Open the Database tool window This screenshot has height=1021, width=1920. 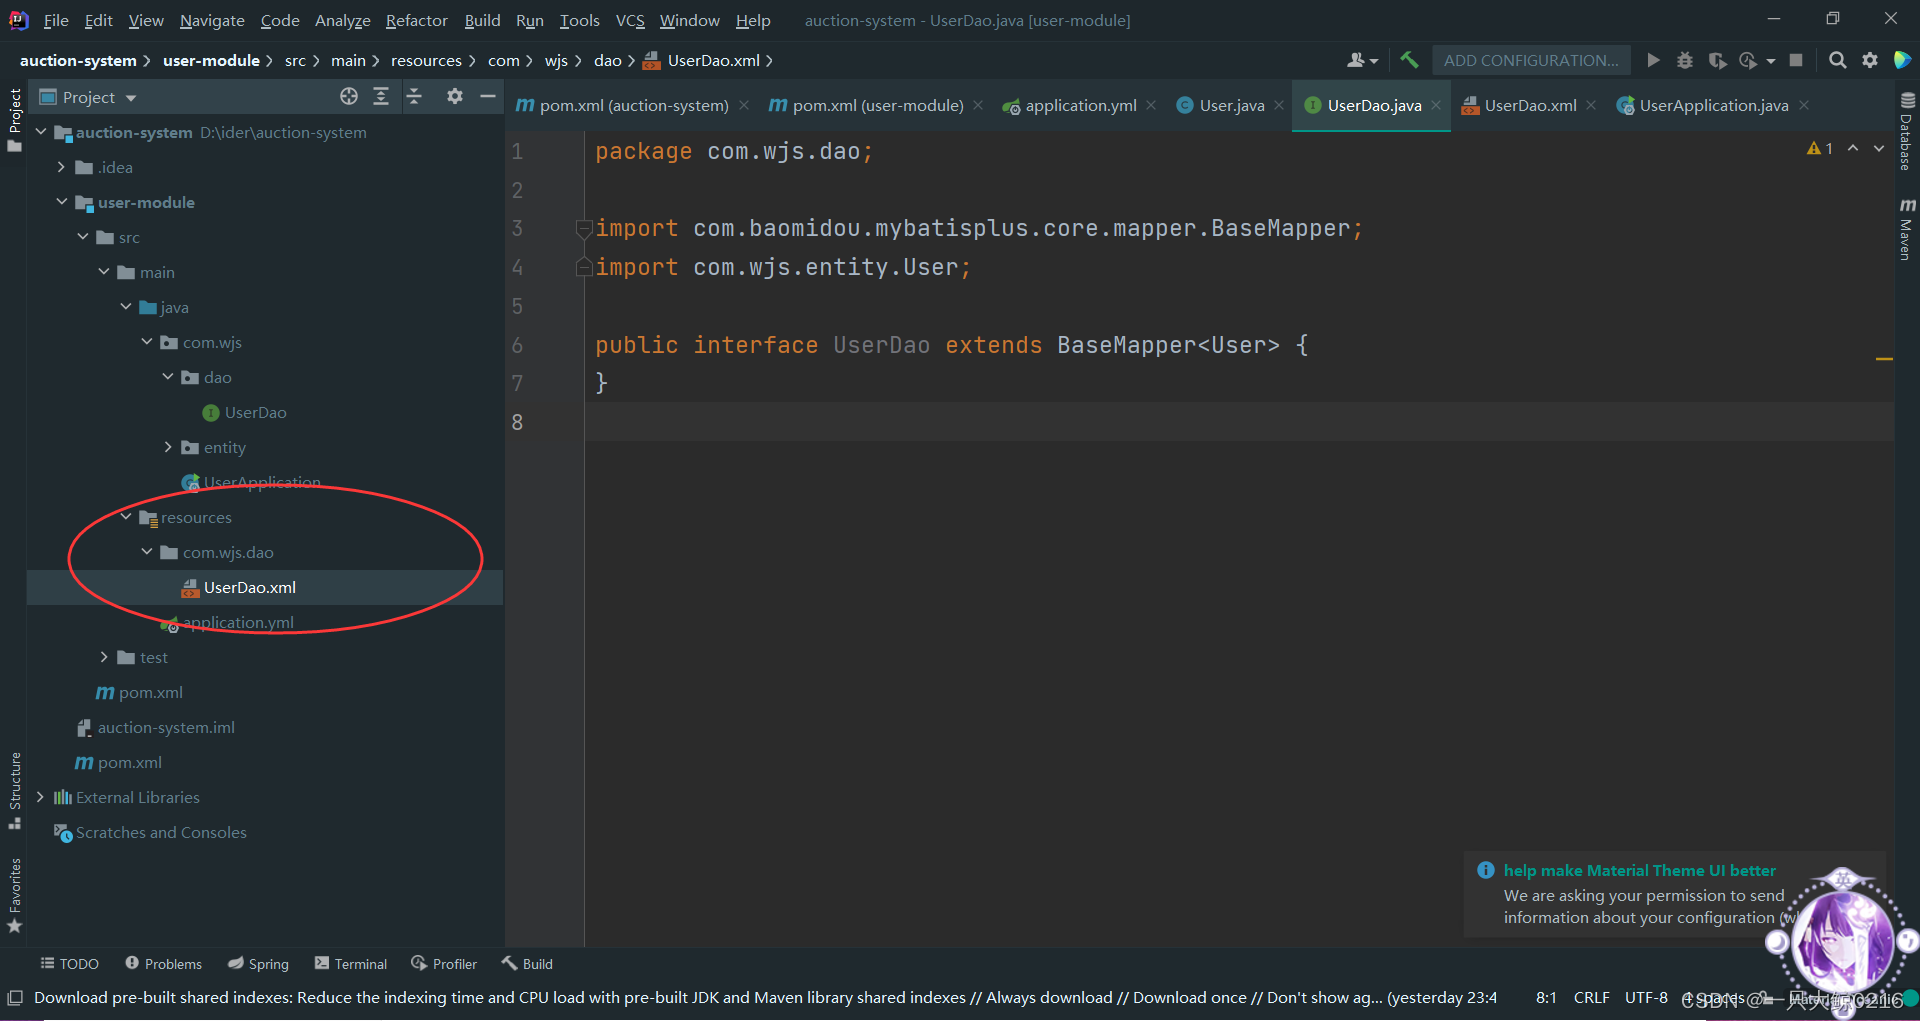(1907, 131)
